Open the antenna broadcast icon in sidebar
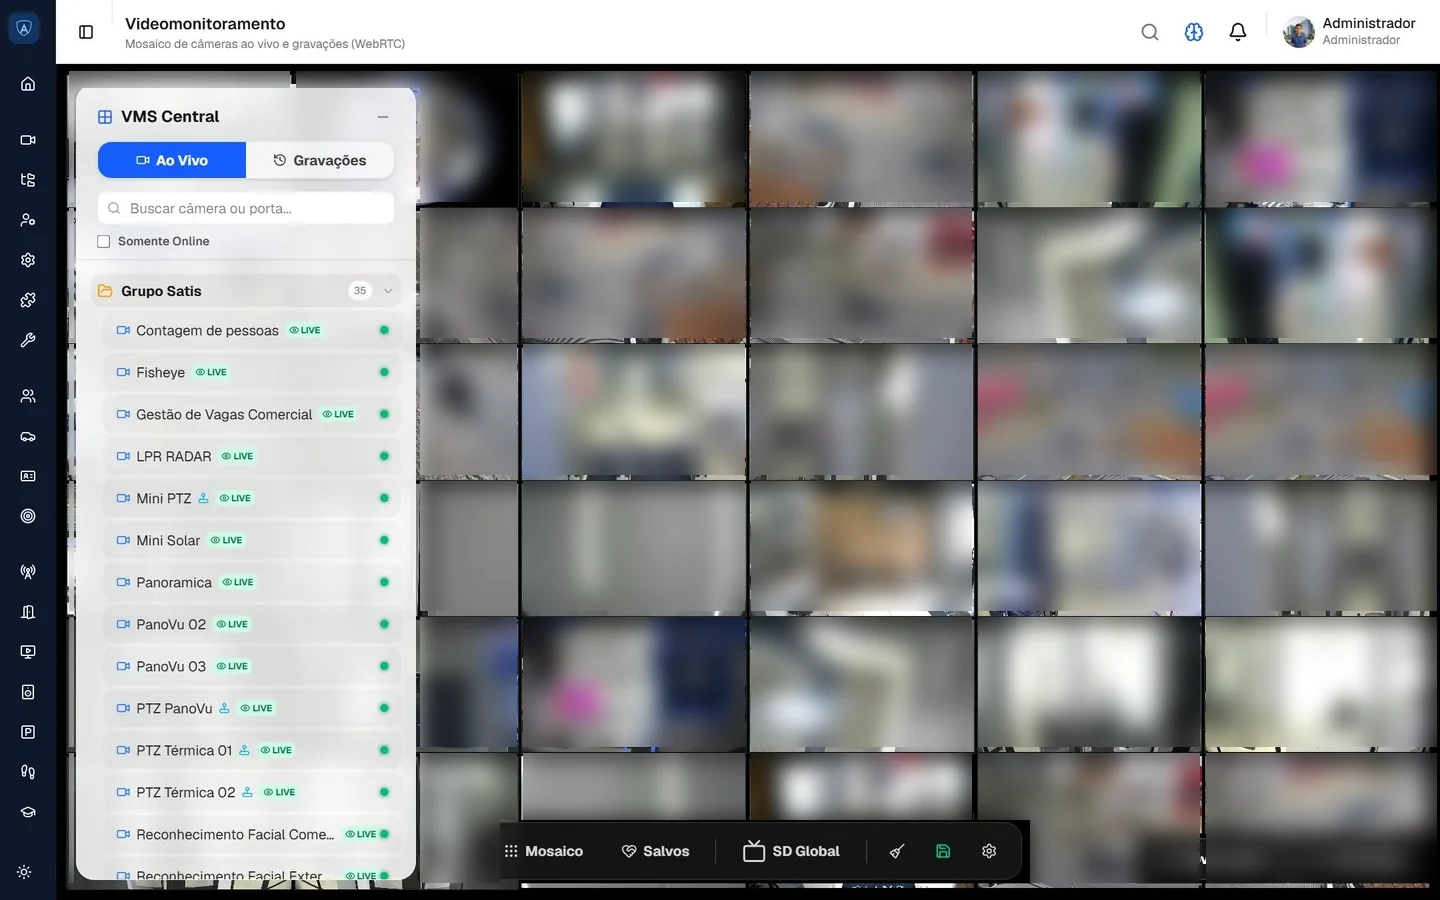Viewport: 1440px width, 900px height. click(28, 572)
